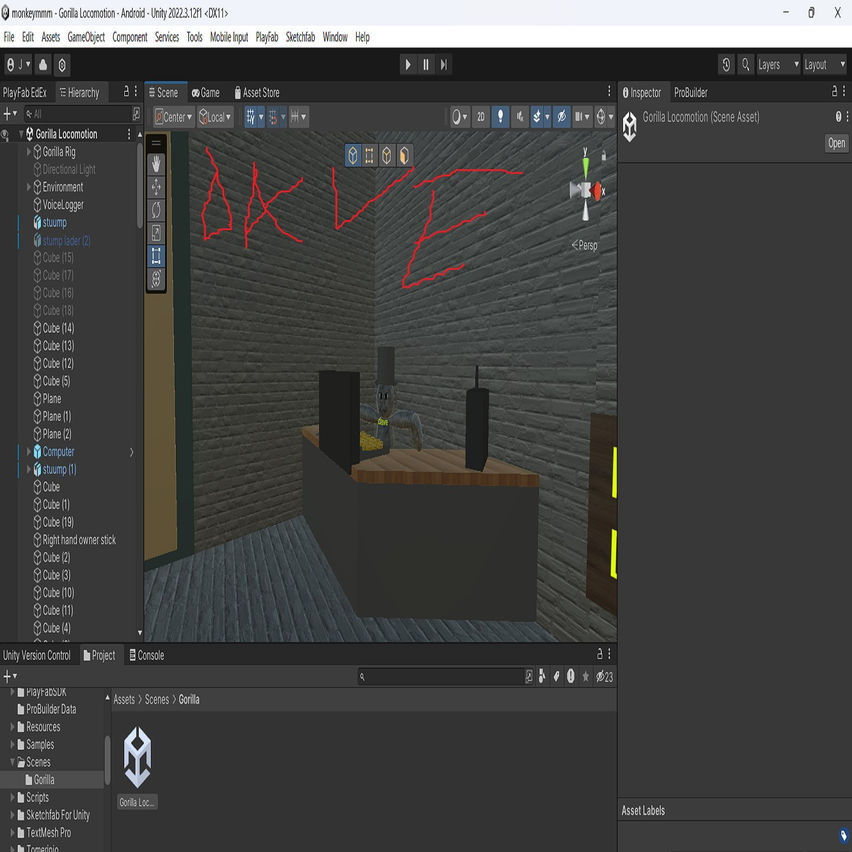Screen dimensions: 852x852
Task: Open the Layout dropdown
Action: click(824, 65)
